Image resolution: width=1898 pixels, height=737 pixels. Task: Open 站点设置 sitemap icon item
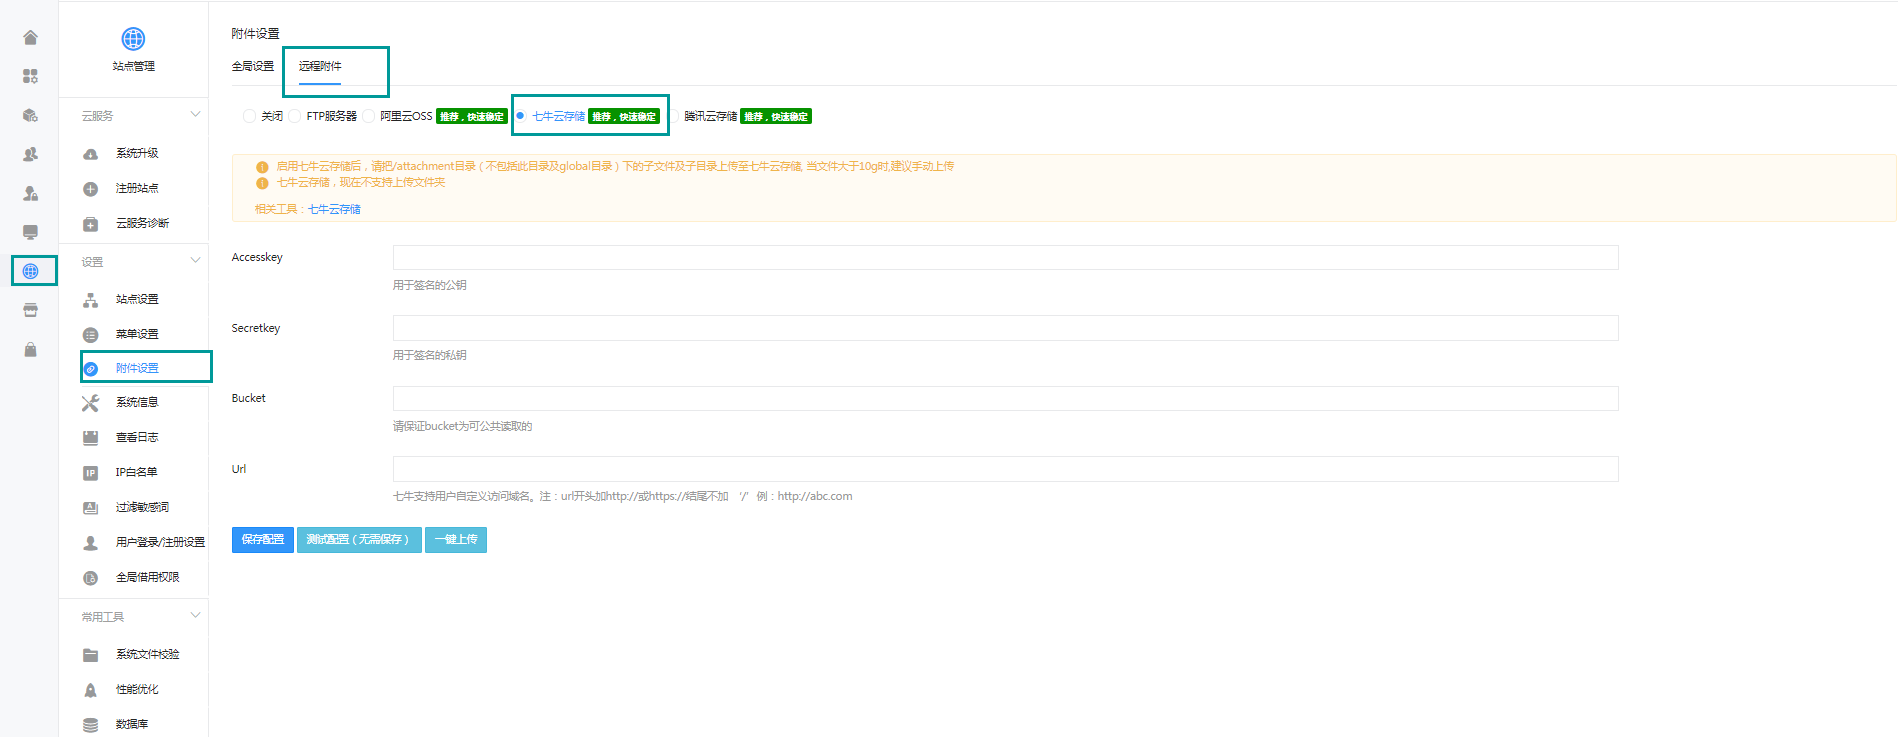[90, 300]
